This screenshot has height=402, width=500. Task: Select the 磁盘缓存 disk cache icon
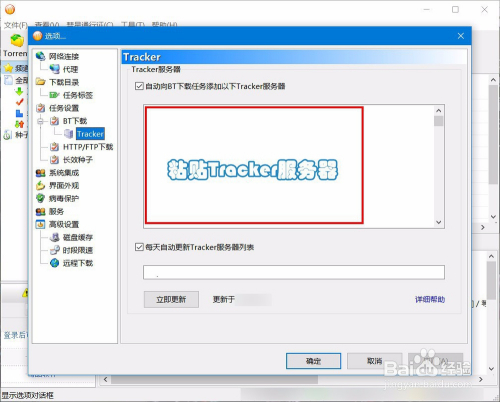(54, 237)
